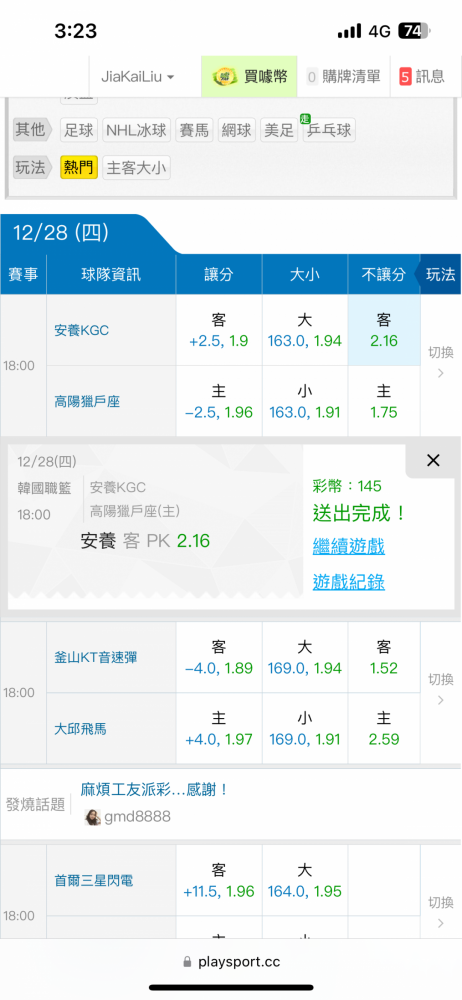Open the 玩法 column header toggle
The height and width of the screenshot is (1000, 462).
click(x=440, y=275)
